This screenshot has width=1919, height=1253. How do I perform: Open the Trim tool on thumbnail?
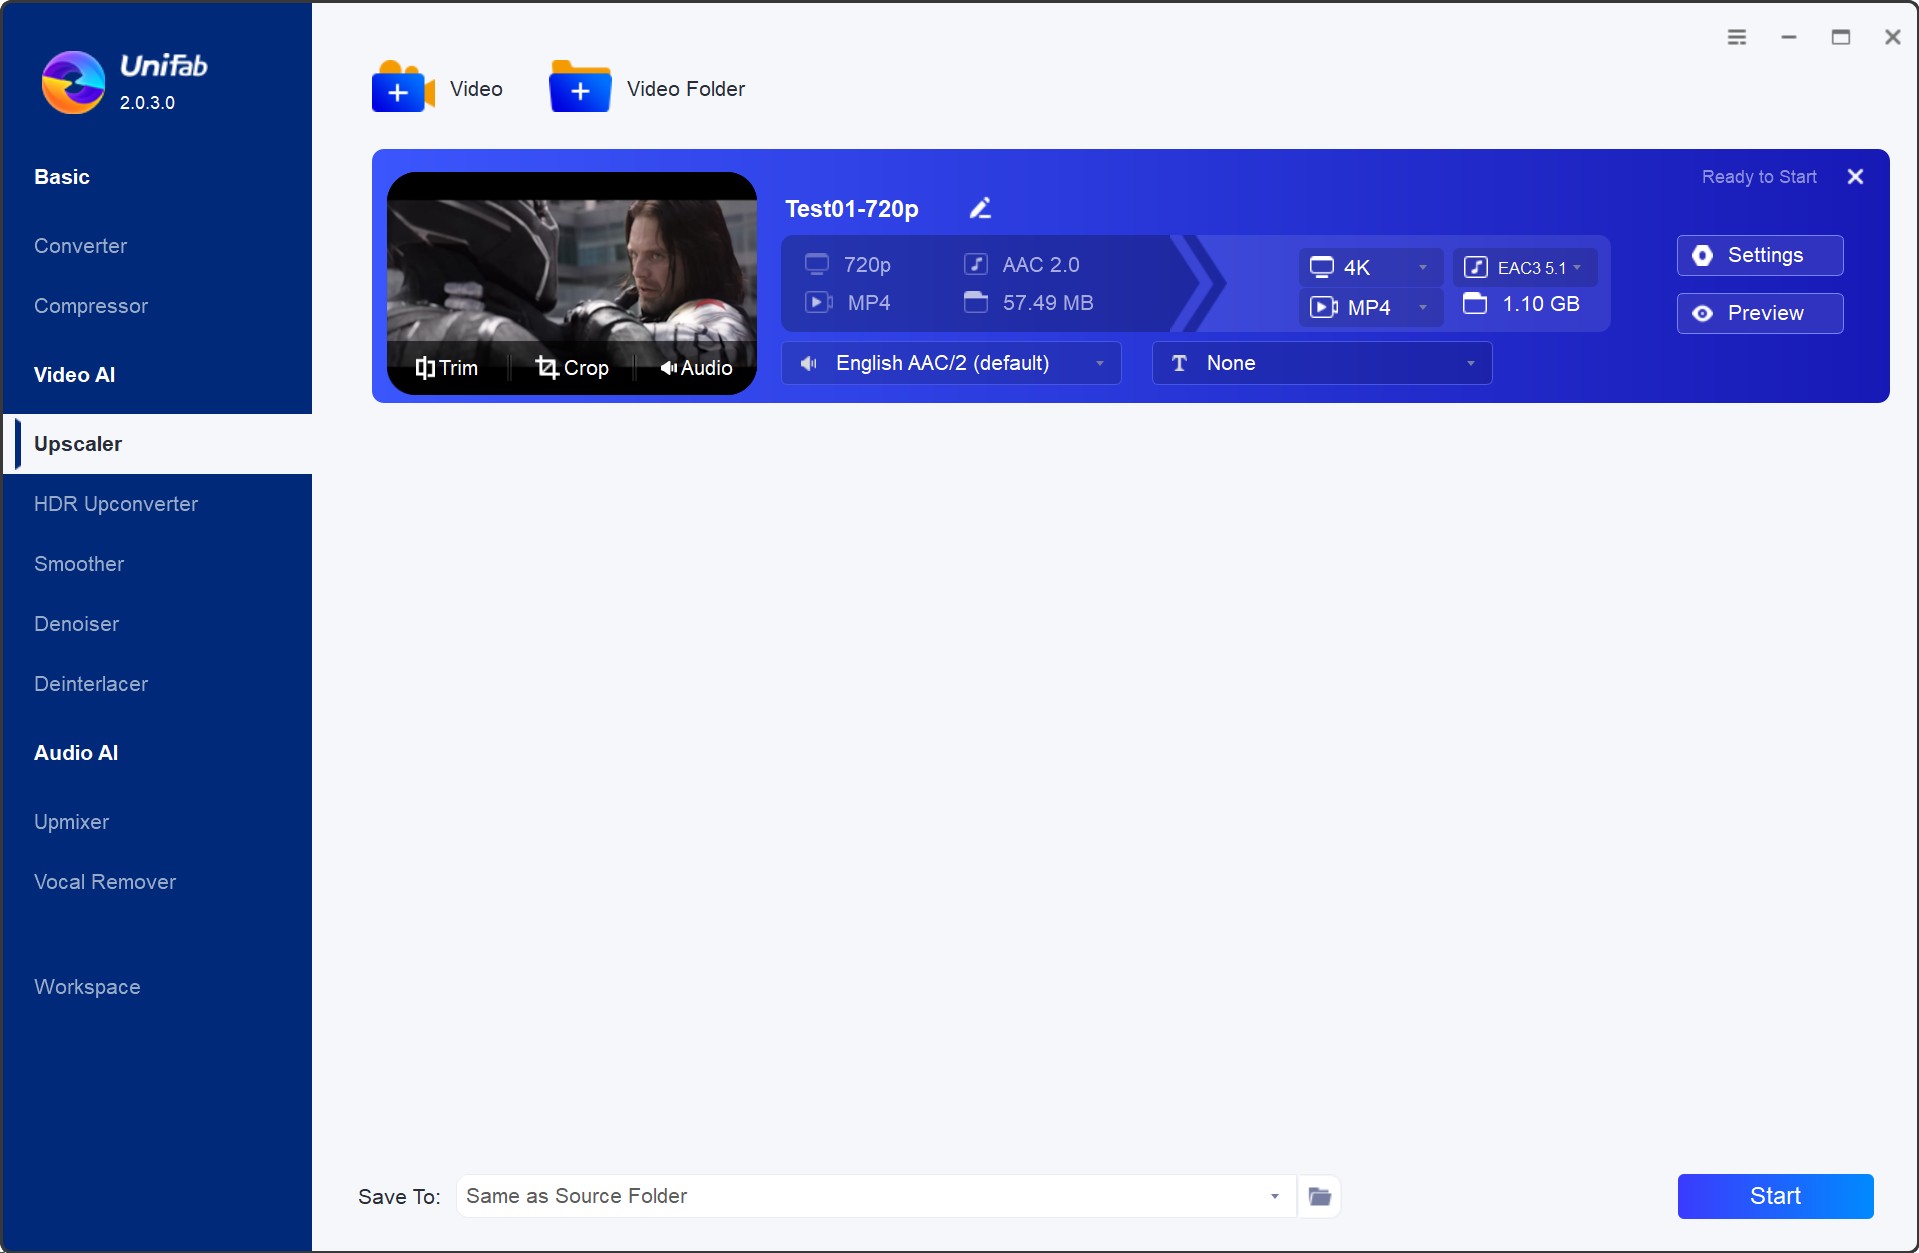(x=447, y=368)
